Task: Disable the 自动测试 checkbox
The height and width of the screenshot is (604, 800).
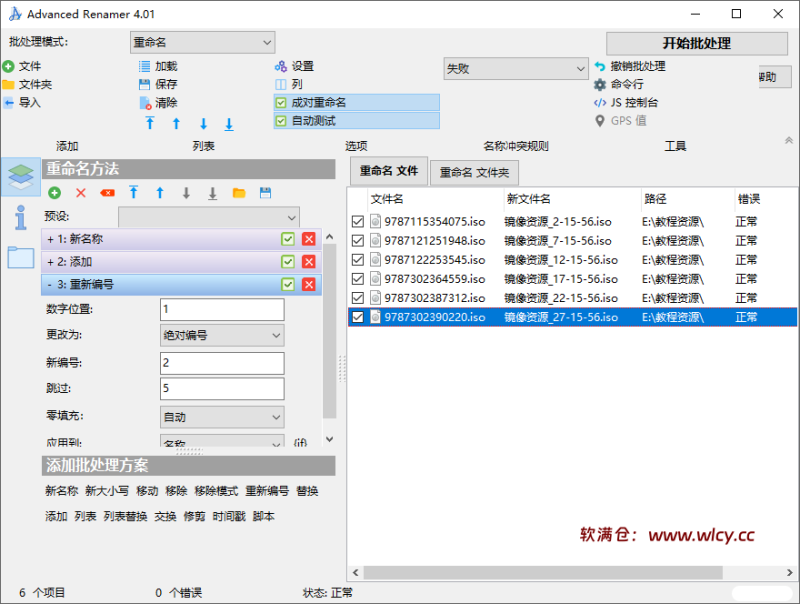Action: (x=281, y=120)
